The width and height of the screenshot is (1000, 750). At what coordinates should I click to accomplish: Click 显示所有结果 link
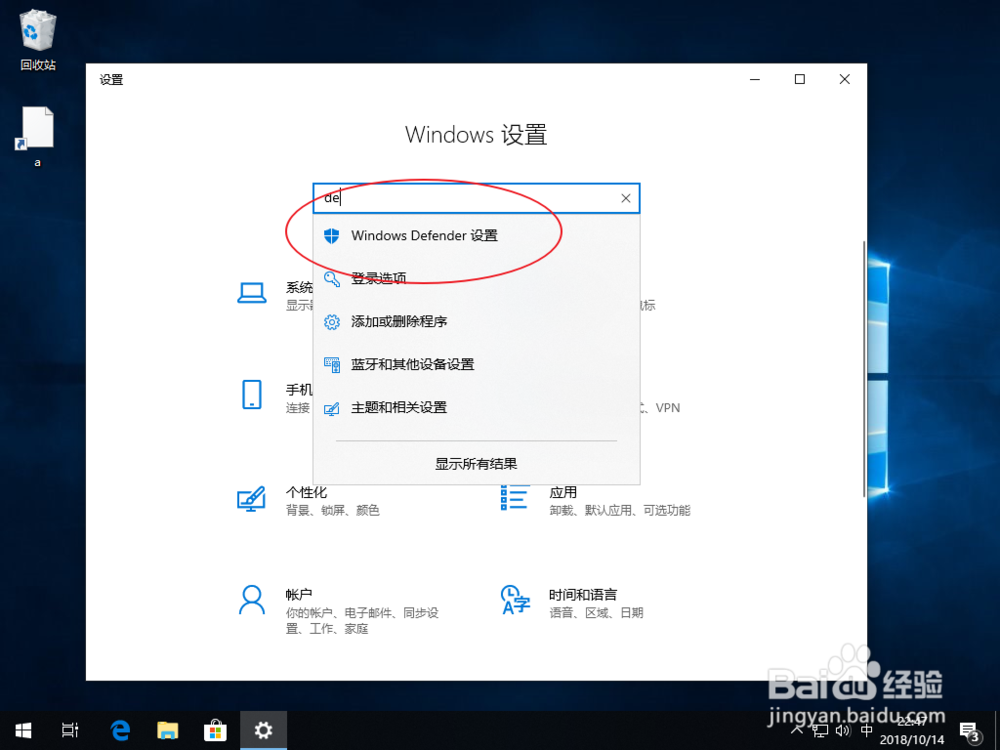[476, 464]
